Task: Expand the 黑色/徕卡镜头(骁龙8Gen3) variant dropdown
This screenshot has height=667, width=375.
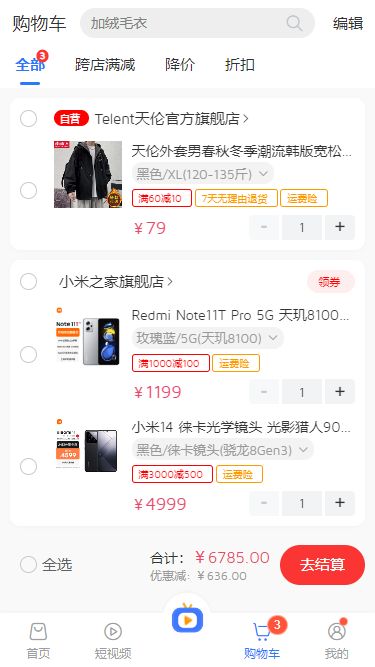Action: coord(222,450)
